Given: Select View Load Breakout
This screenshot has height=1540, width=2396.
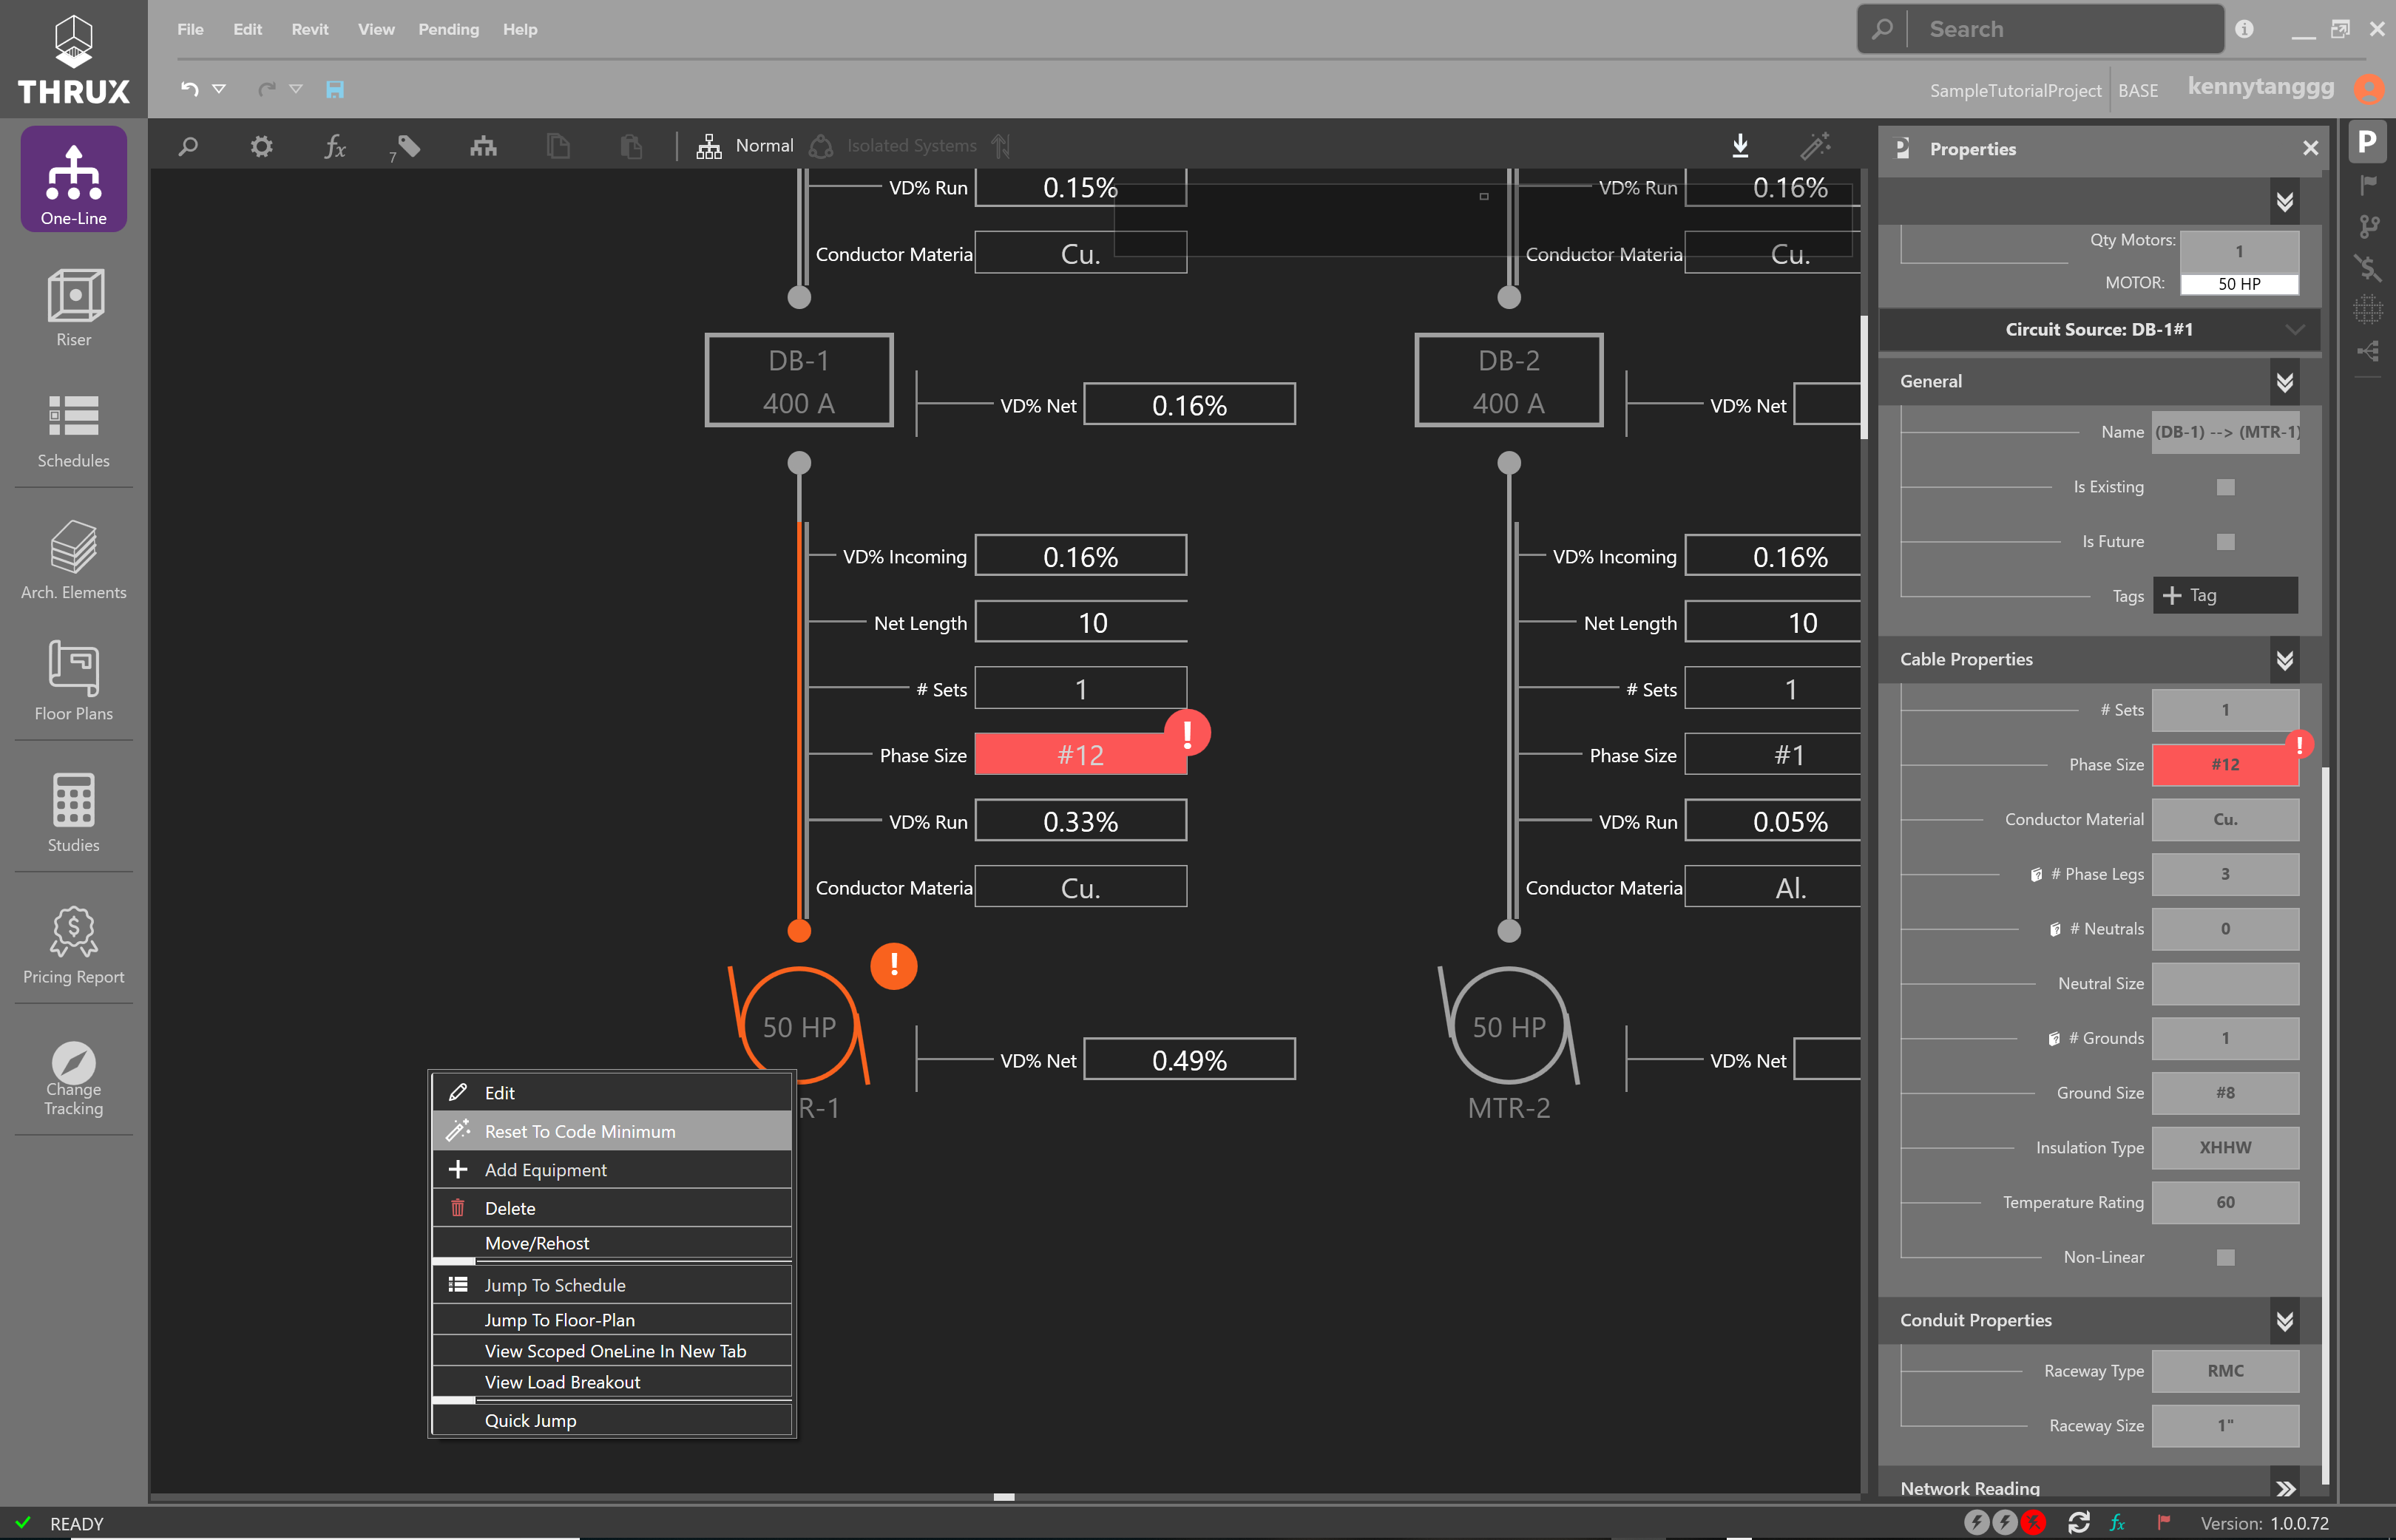Looking at the screenshot, I should [612, 1382].
